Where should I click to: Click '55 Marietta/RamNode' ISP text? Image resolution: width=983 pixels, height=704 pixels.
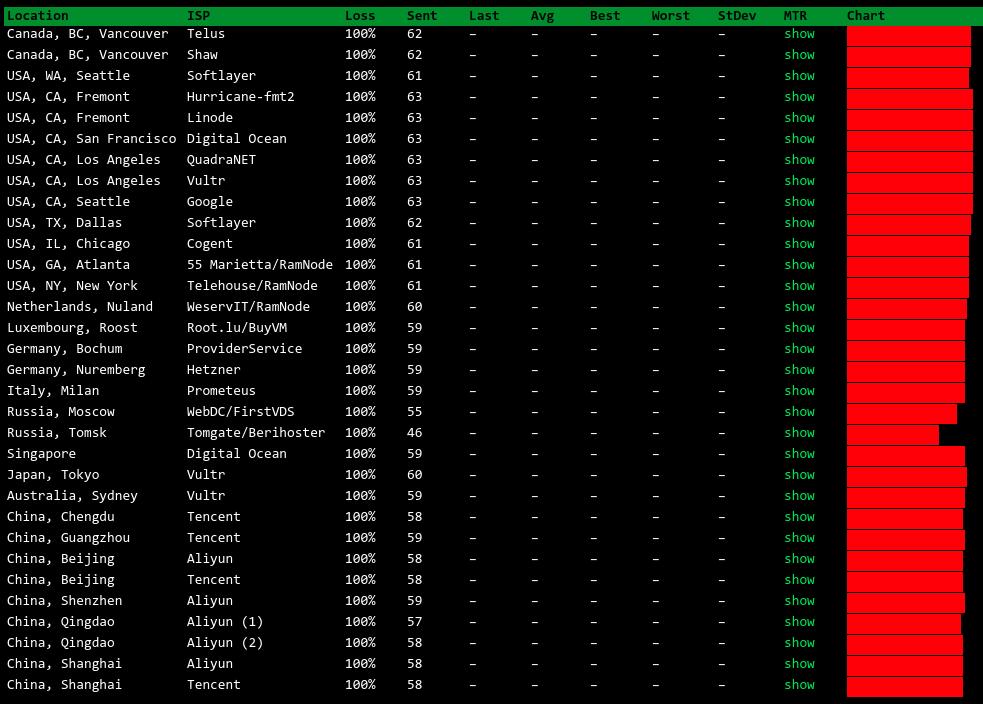coord(260,265)
